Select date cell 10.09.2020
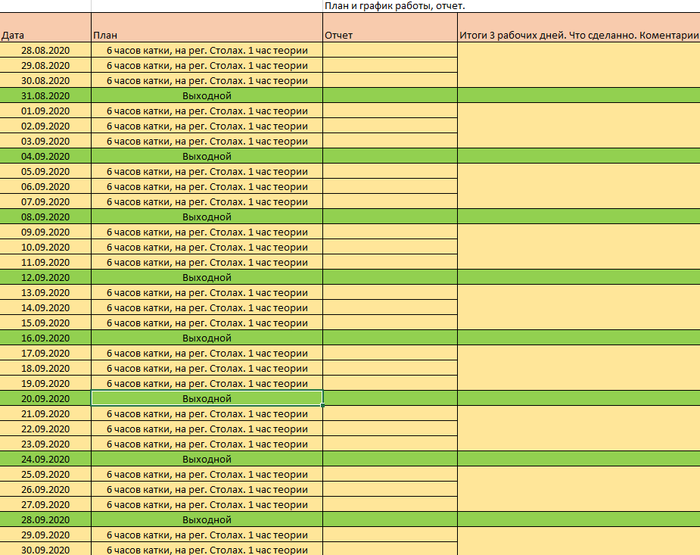 coord(46,247)
